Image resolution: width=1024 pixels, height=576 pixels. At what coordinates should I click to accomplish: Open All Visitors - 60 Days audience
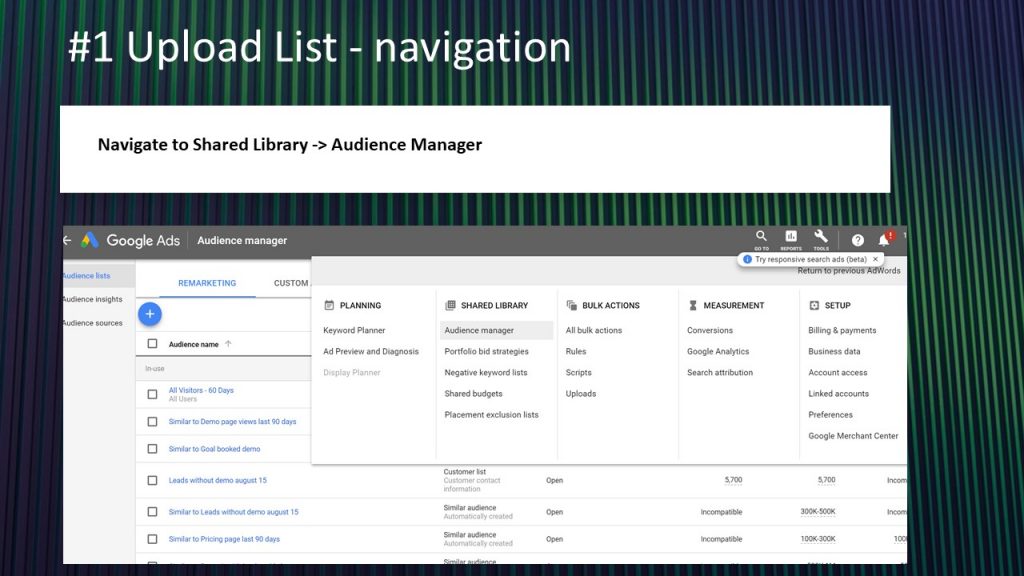[x=201, y=391]
